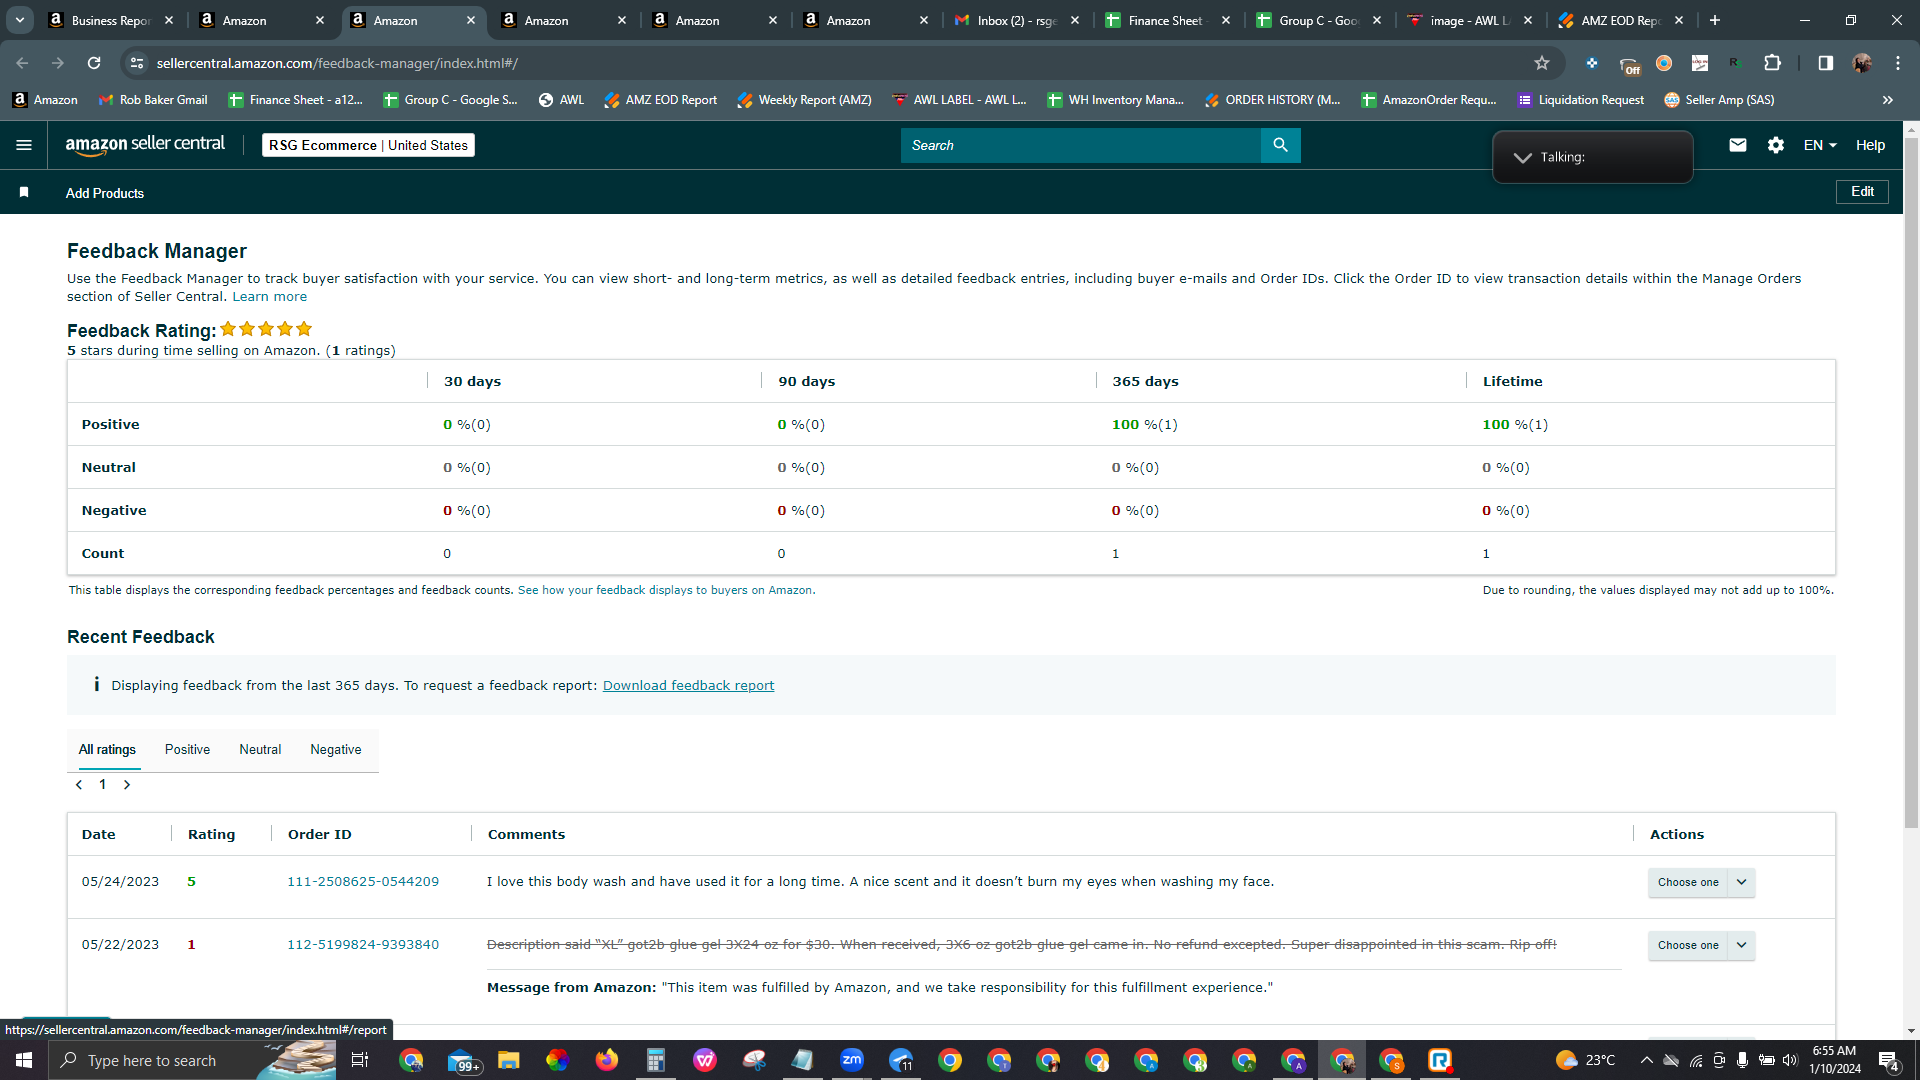1920x1080 pixels.
Task: Open Choose one dropdown for 05/24/2023 feedback
Action: (1701, 882)
